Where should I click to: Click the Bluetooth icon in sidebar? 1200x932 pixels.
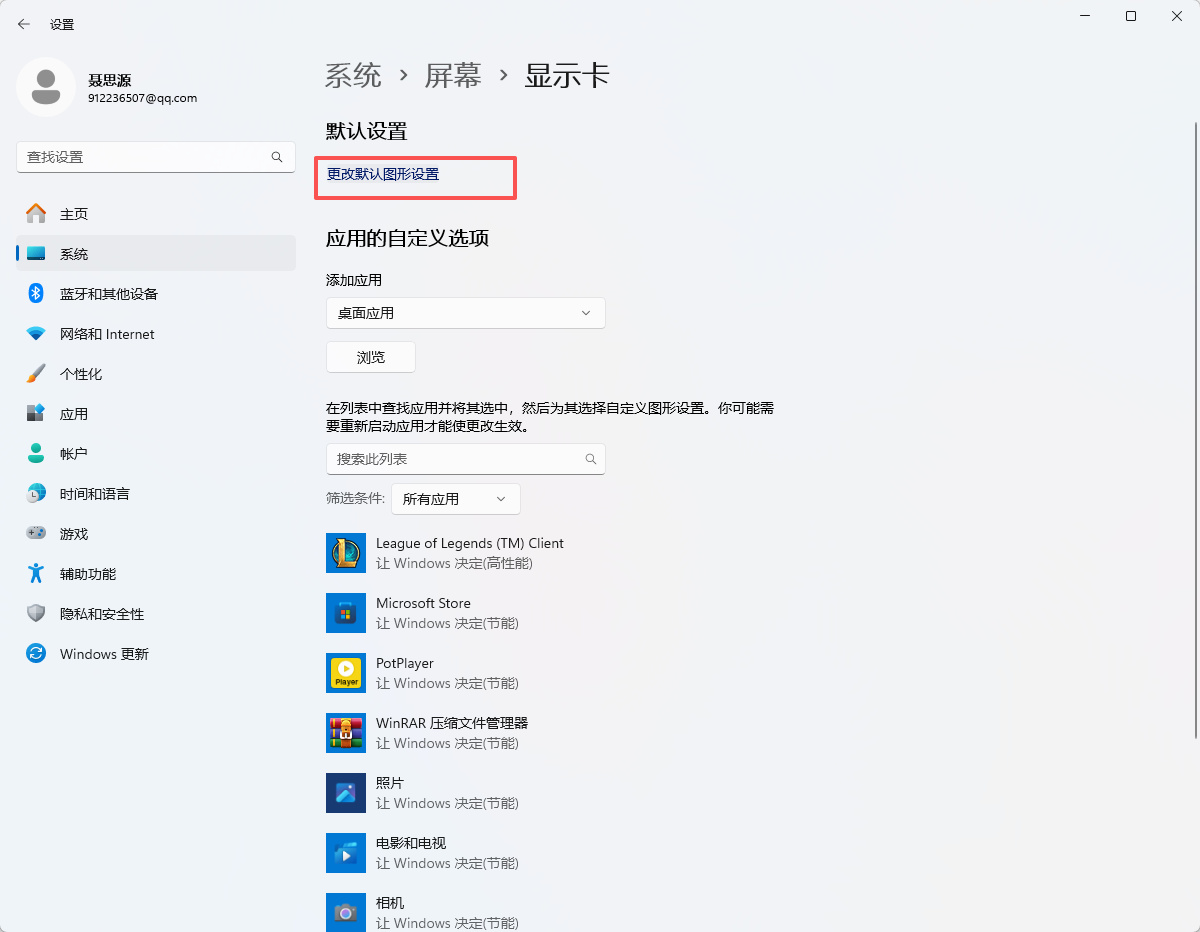pos(36,293)
